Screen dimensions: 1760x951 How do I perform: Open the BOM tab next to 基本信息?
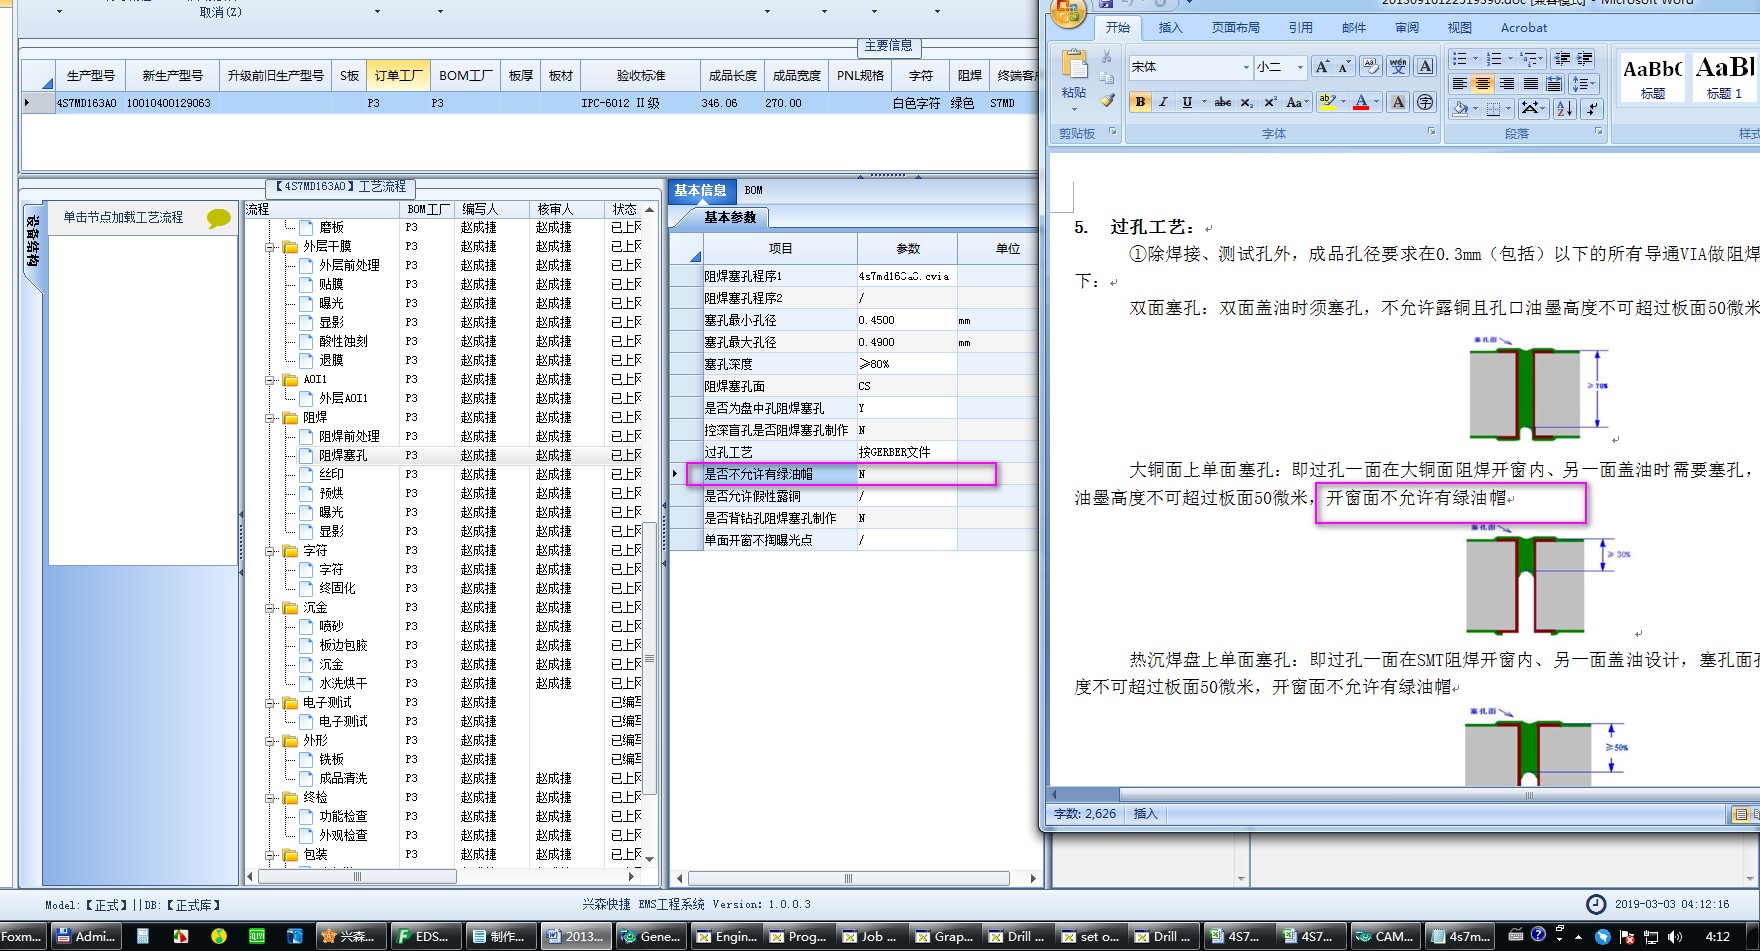pos(754,190)
